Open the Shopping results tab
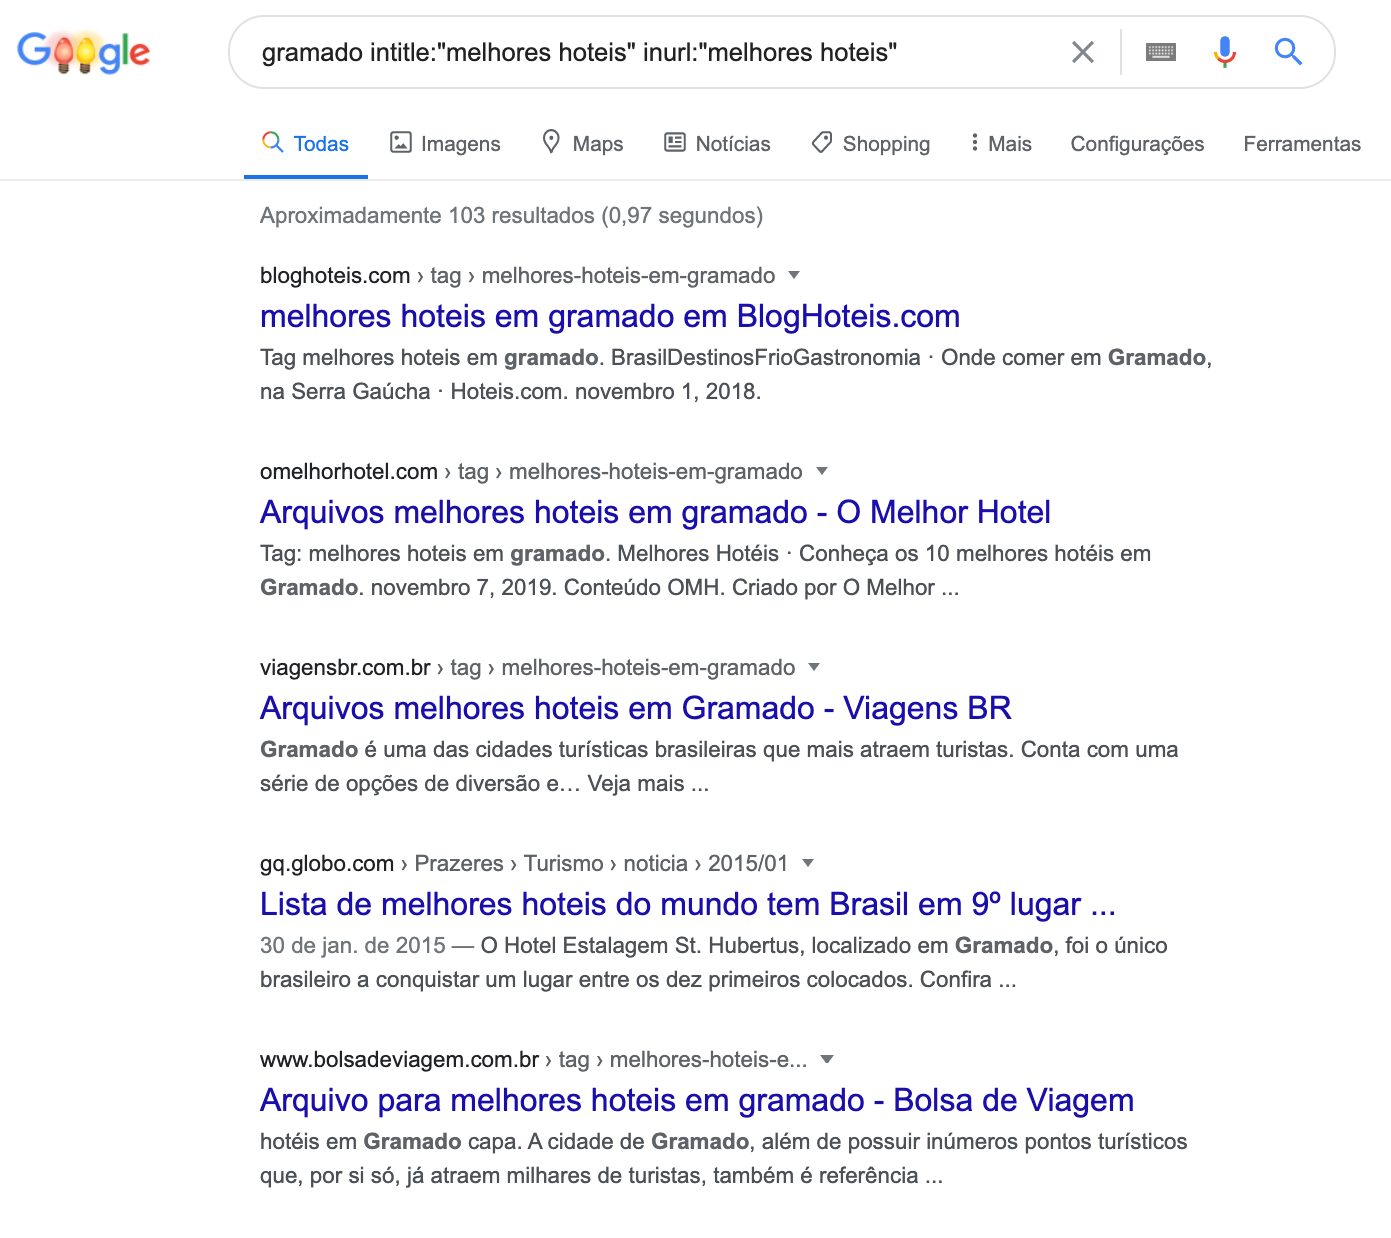Screen dimensions: 1391x1238 coord(870,144)
